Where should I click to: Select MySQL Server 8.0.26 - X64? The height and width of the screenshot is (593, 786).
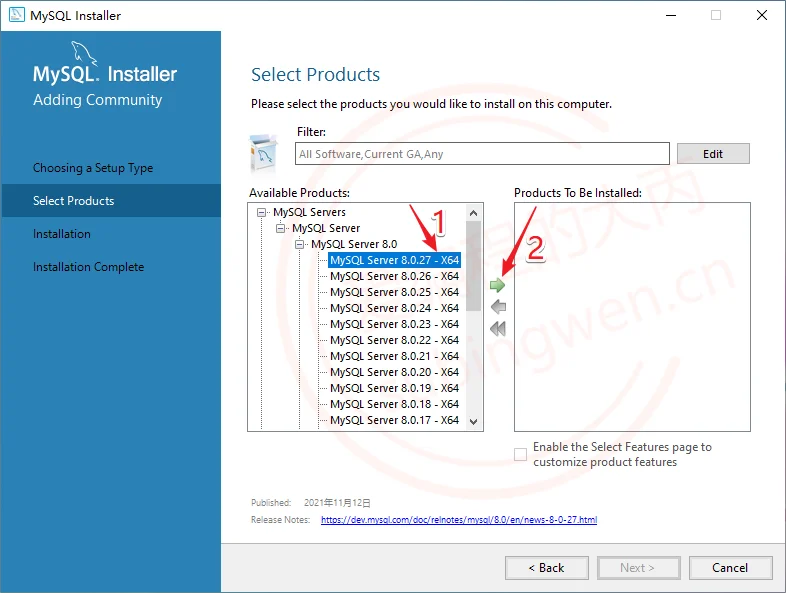coord(395,276)
